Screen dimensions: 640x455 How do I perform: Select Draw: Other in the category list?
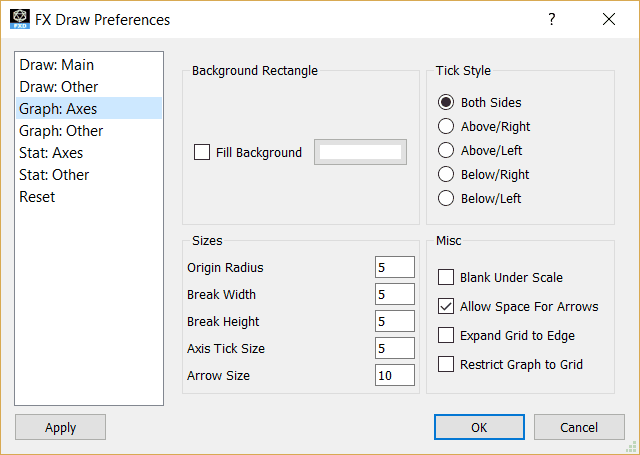click(x=89, y=87)
